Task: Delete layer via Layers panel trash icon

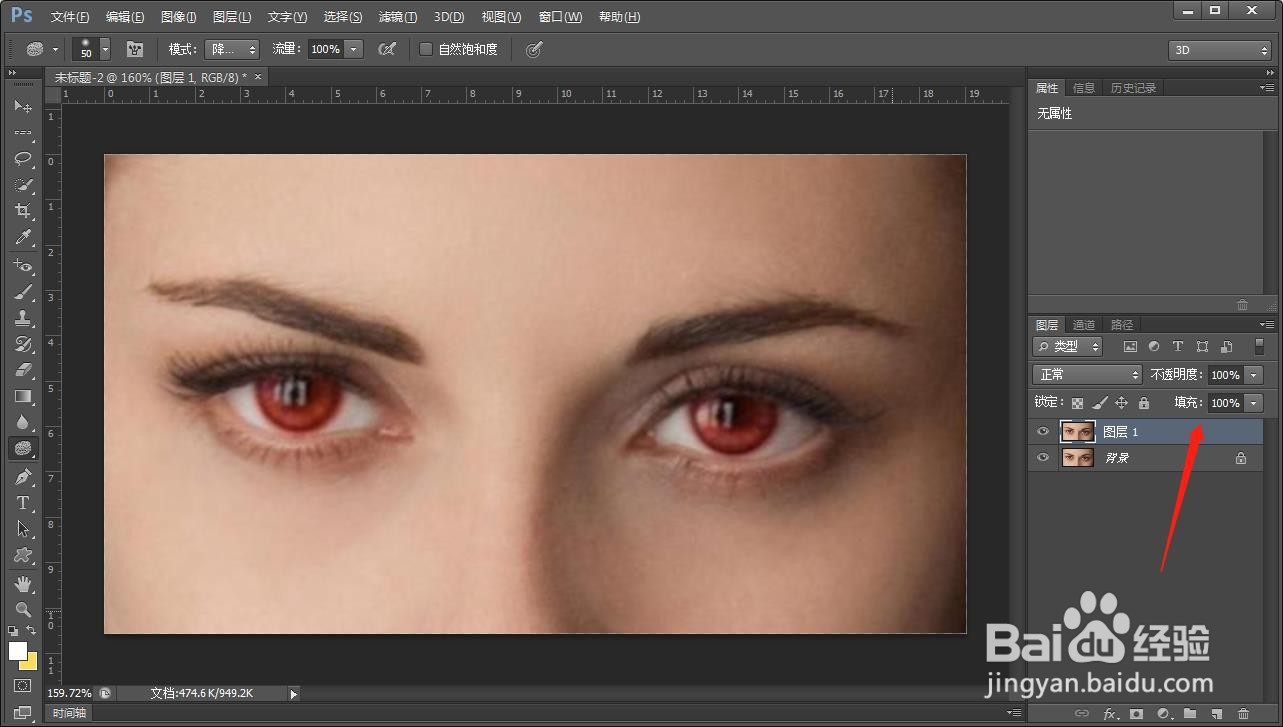Action: tap(1244, 714)
